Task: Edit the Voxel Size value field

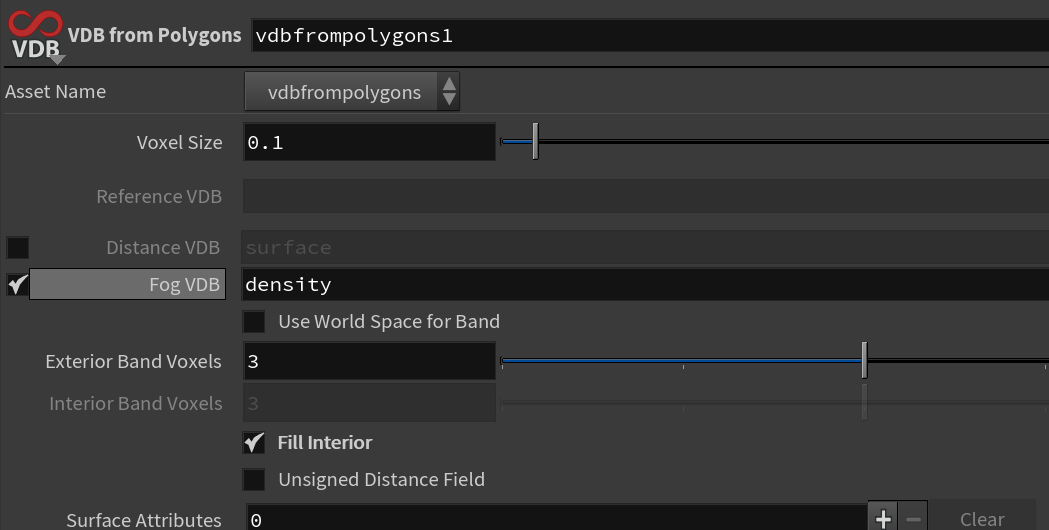Action: click(369, 142)
